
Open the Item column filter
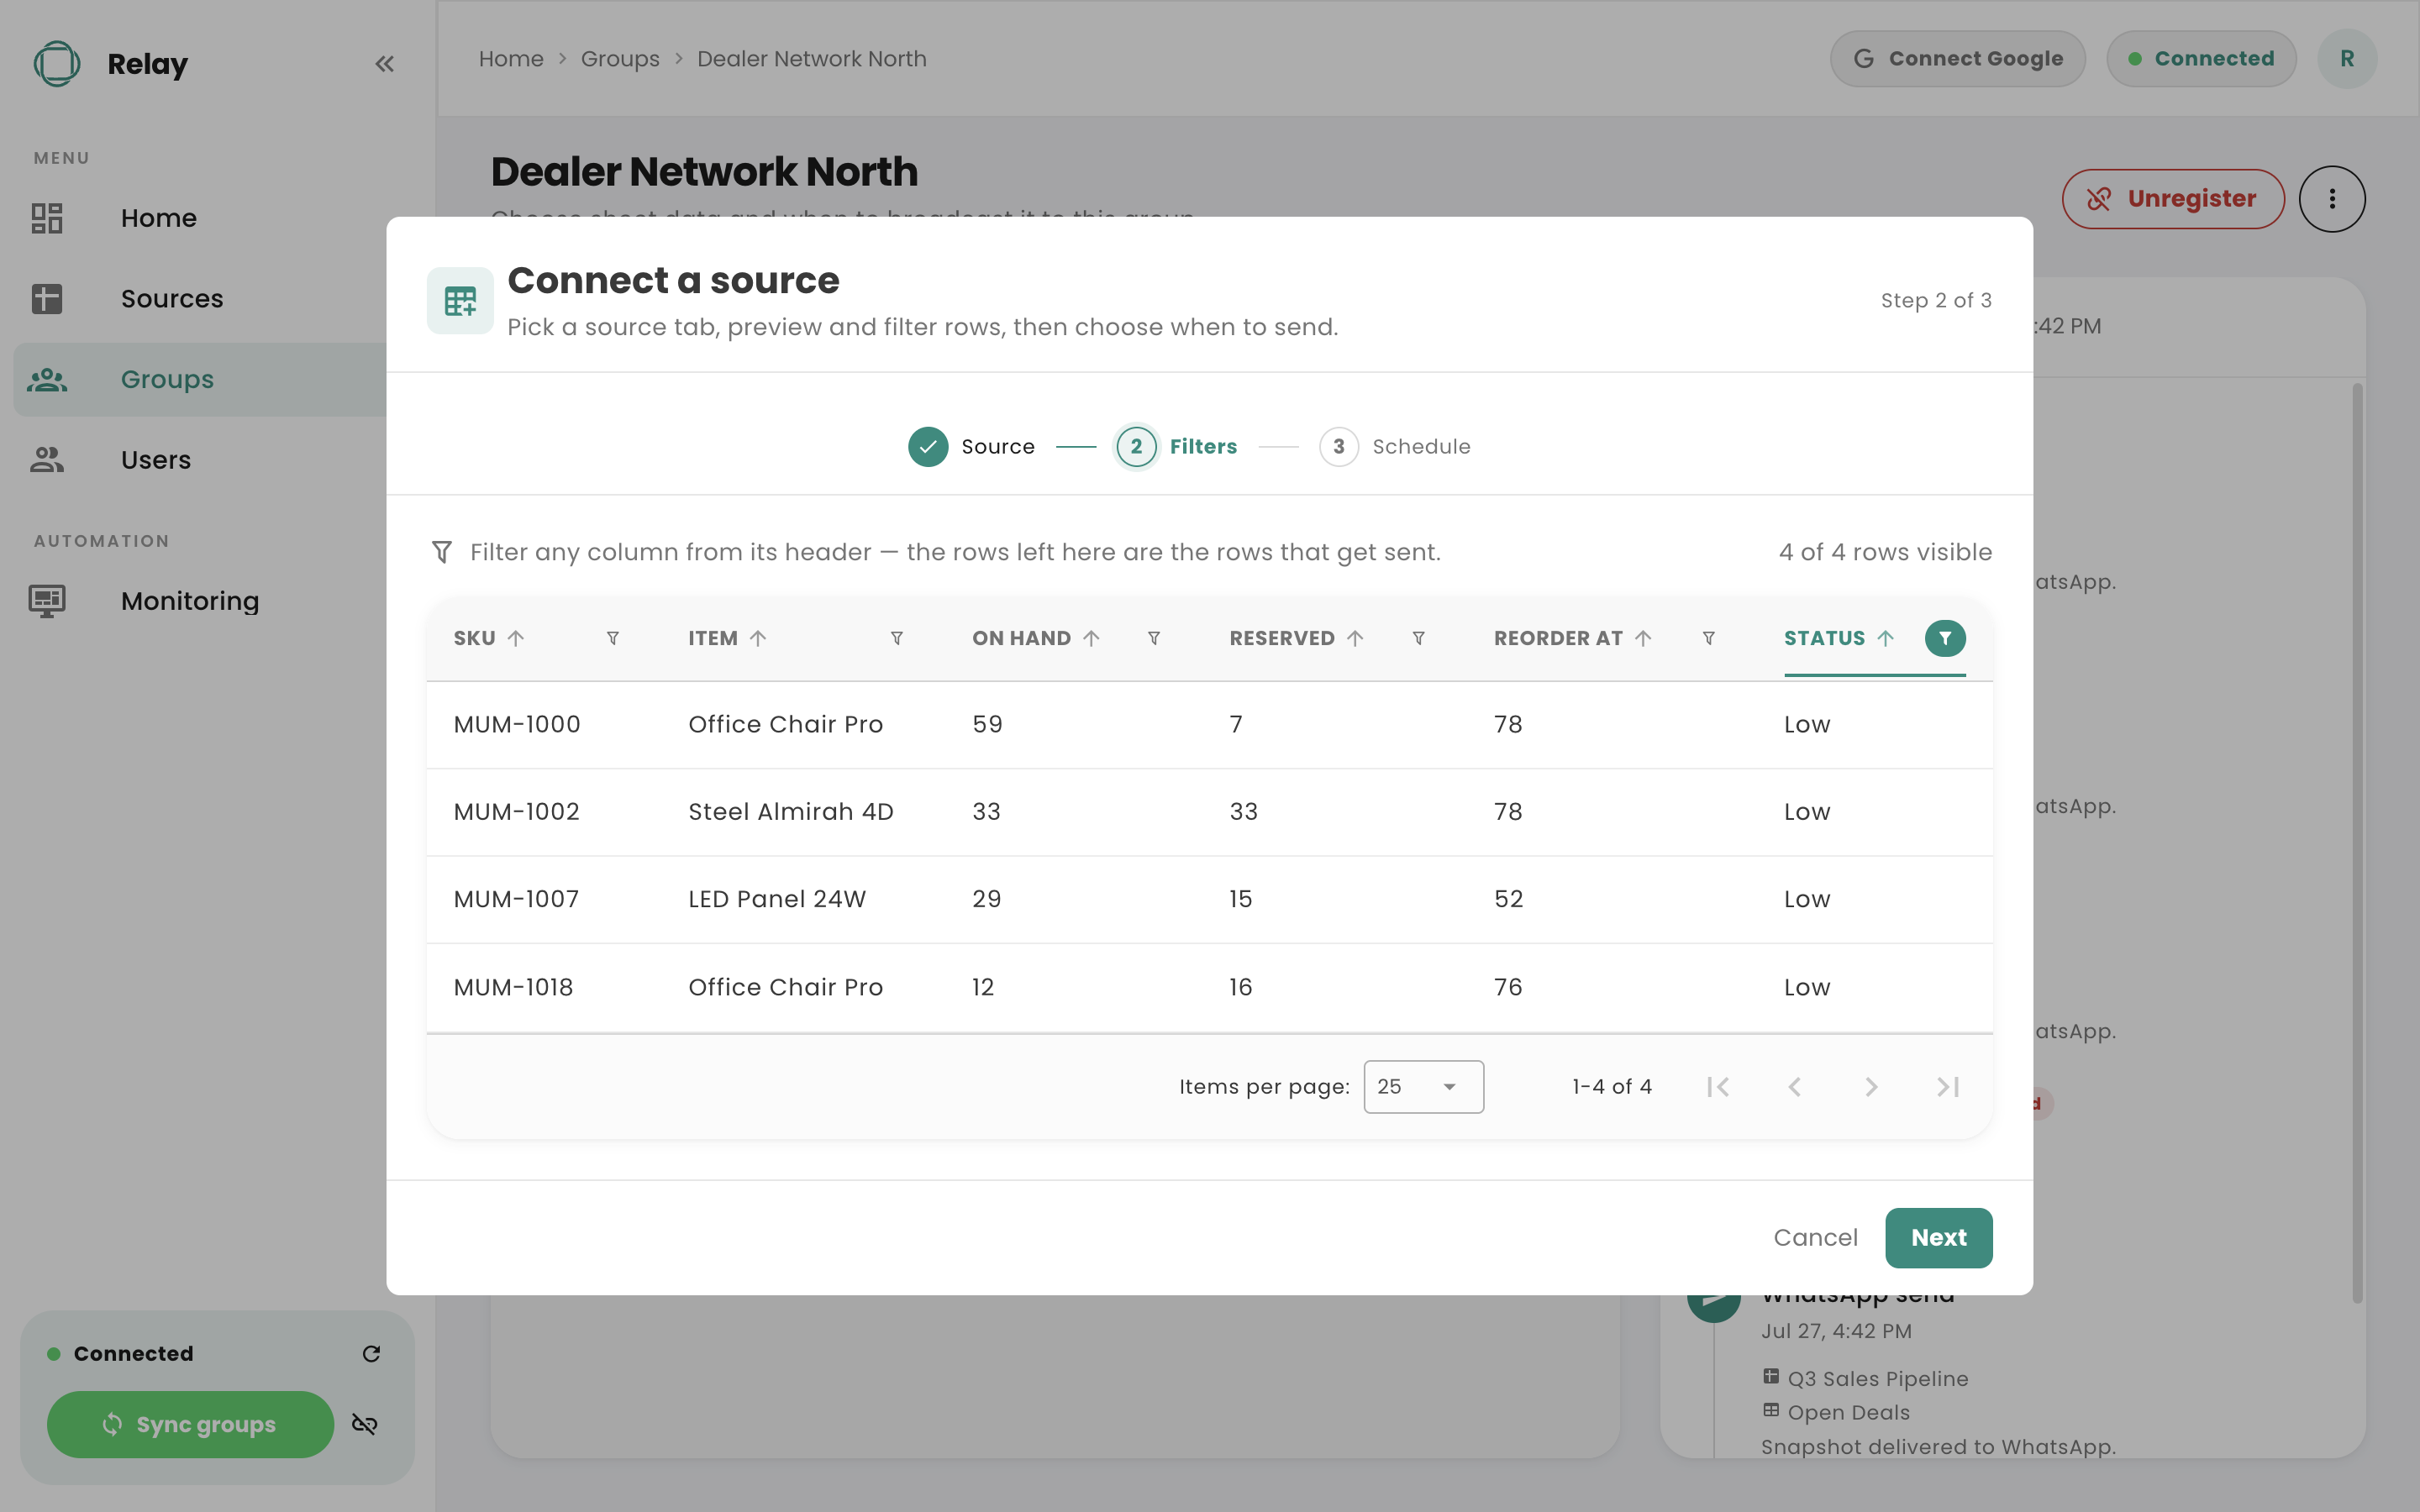click(897, 638)
